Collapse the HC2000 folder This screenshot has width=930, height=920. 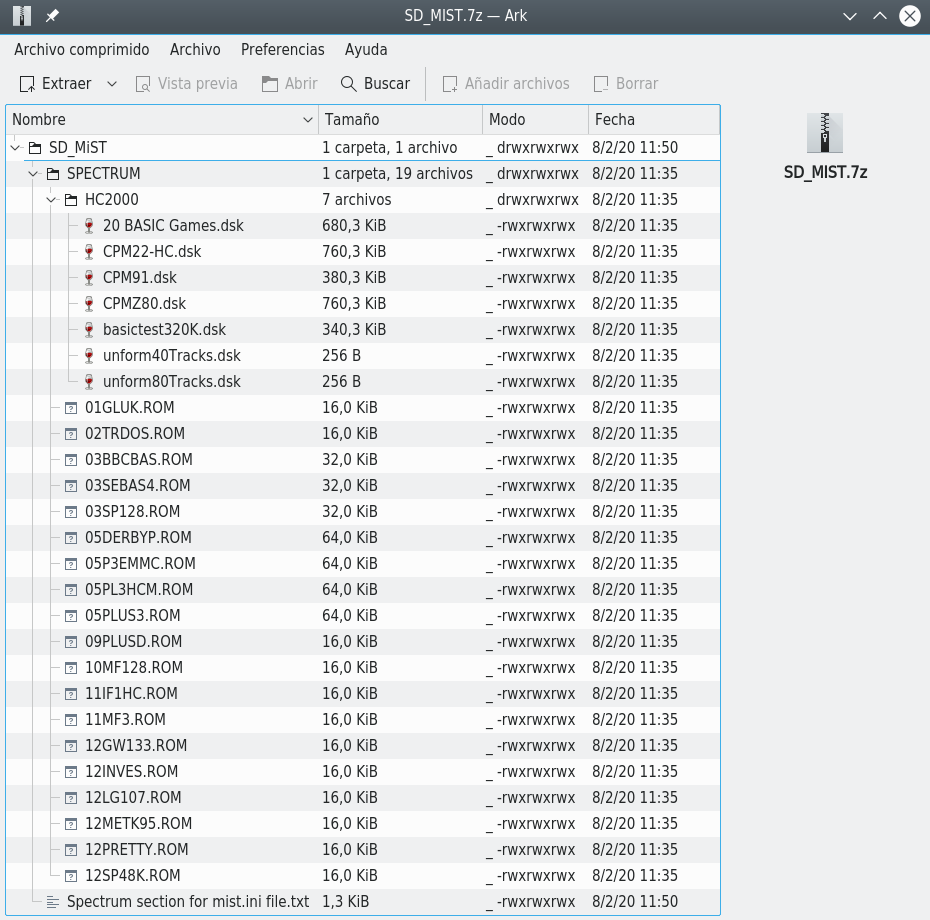tap(52, 200)
